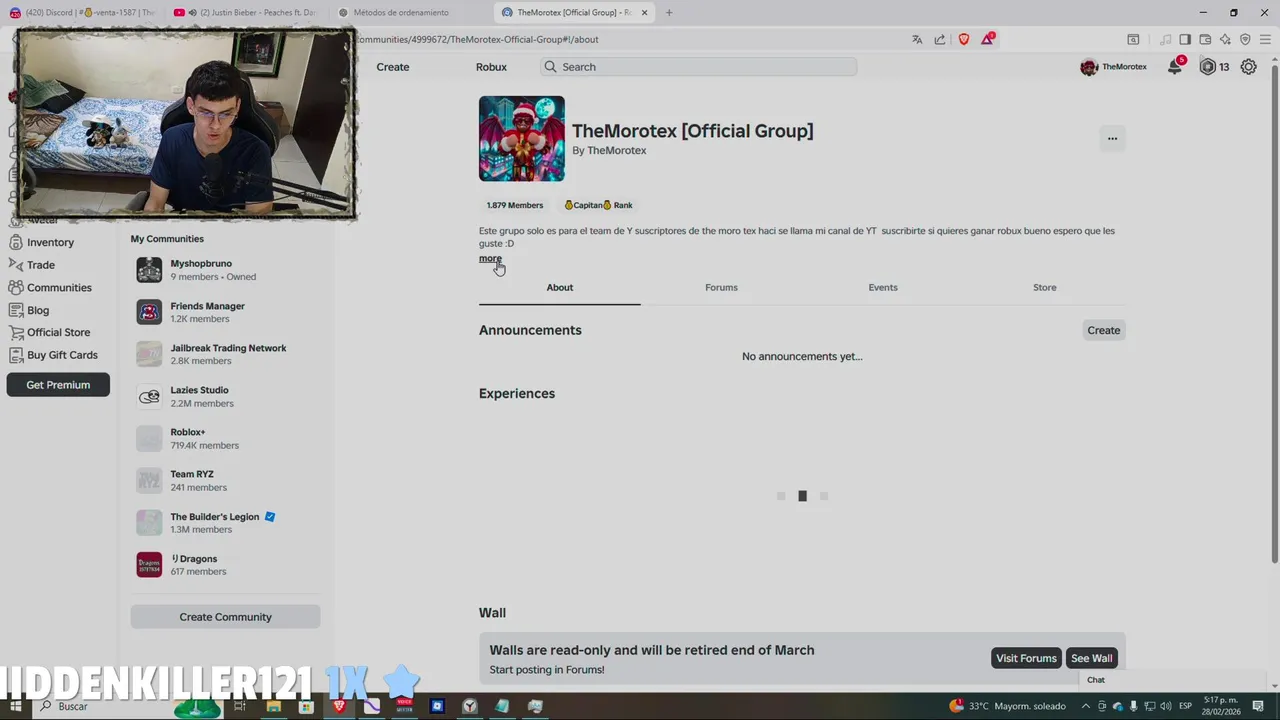Open the group's three-dot options menu
Image resolution: width=1280 pixels, height=720 pixels.
(1112, 139)
